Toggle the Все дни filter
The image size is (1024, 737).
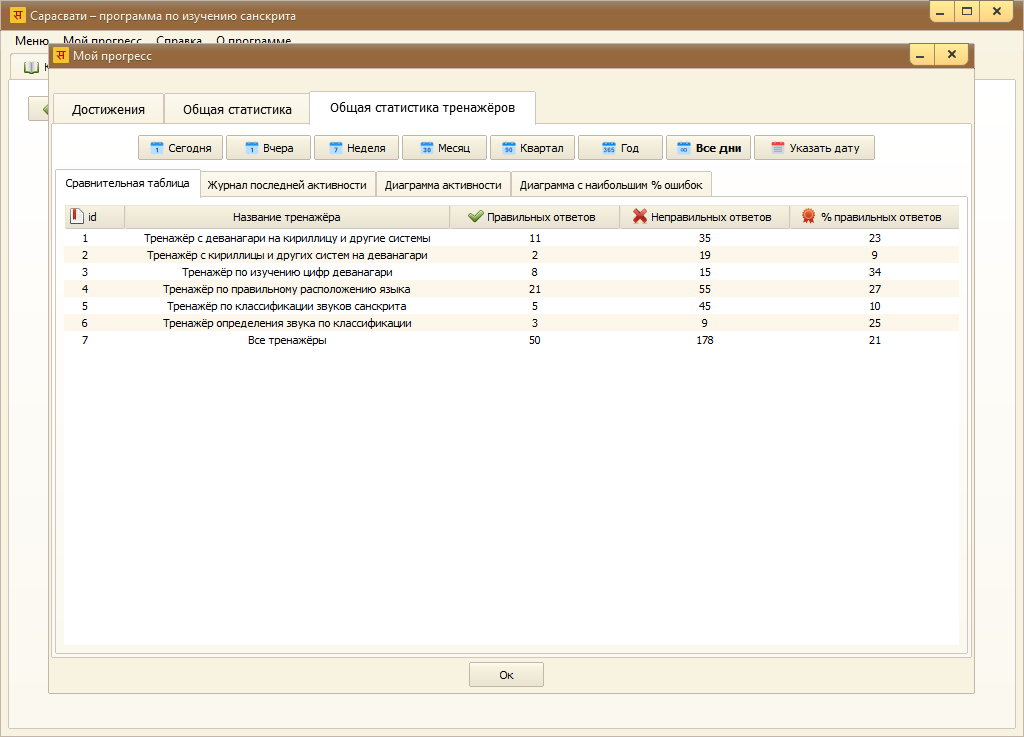(708, 148)
